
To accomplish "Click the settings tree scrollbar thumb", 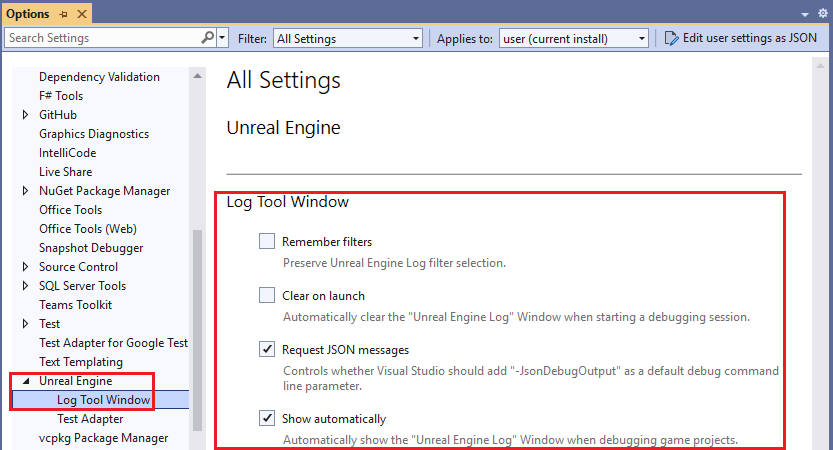I will (198, 330).
